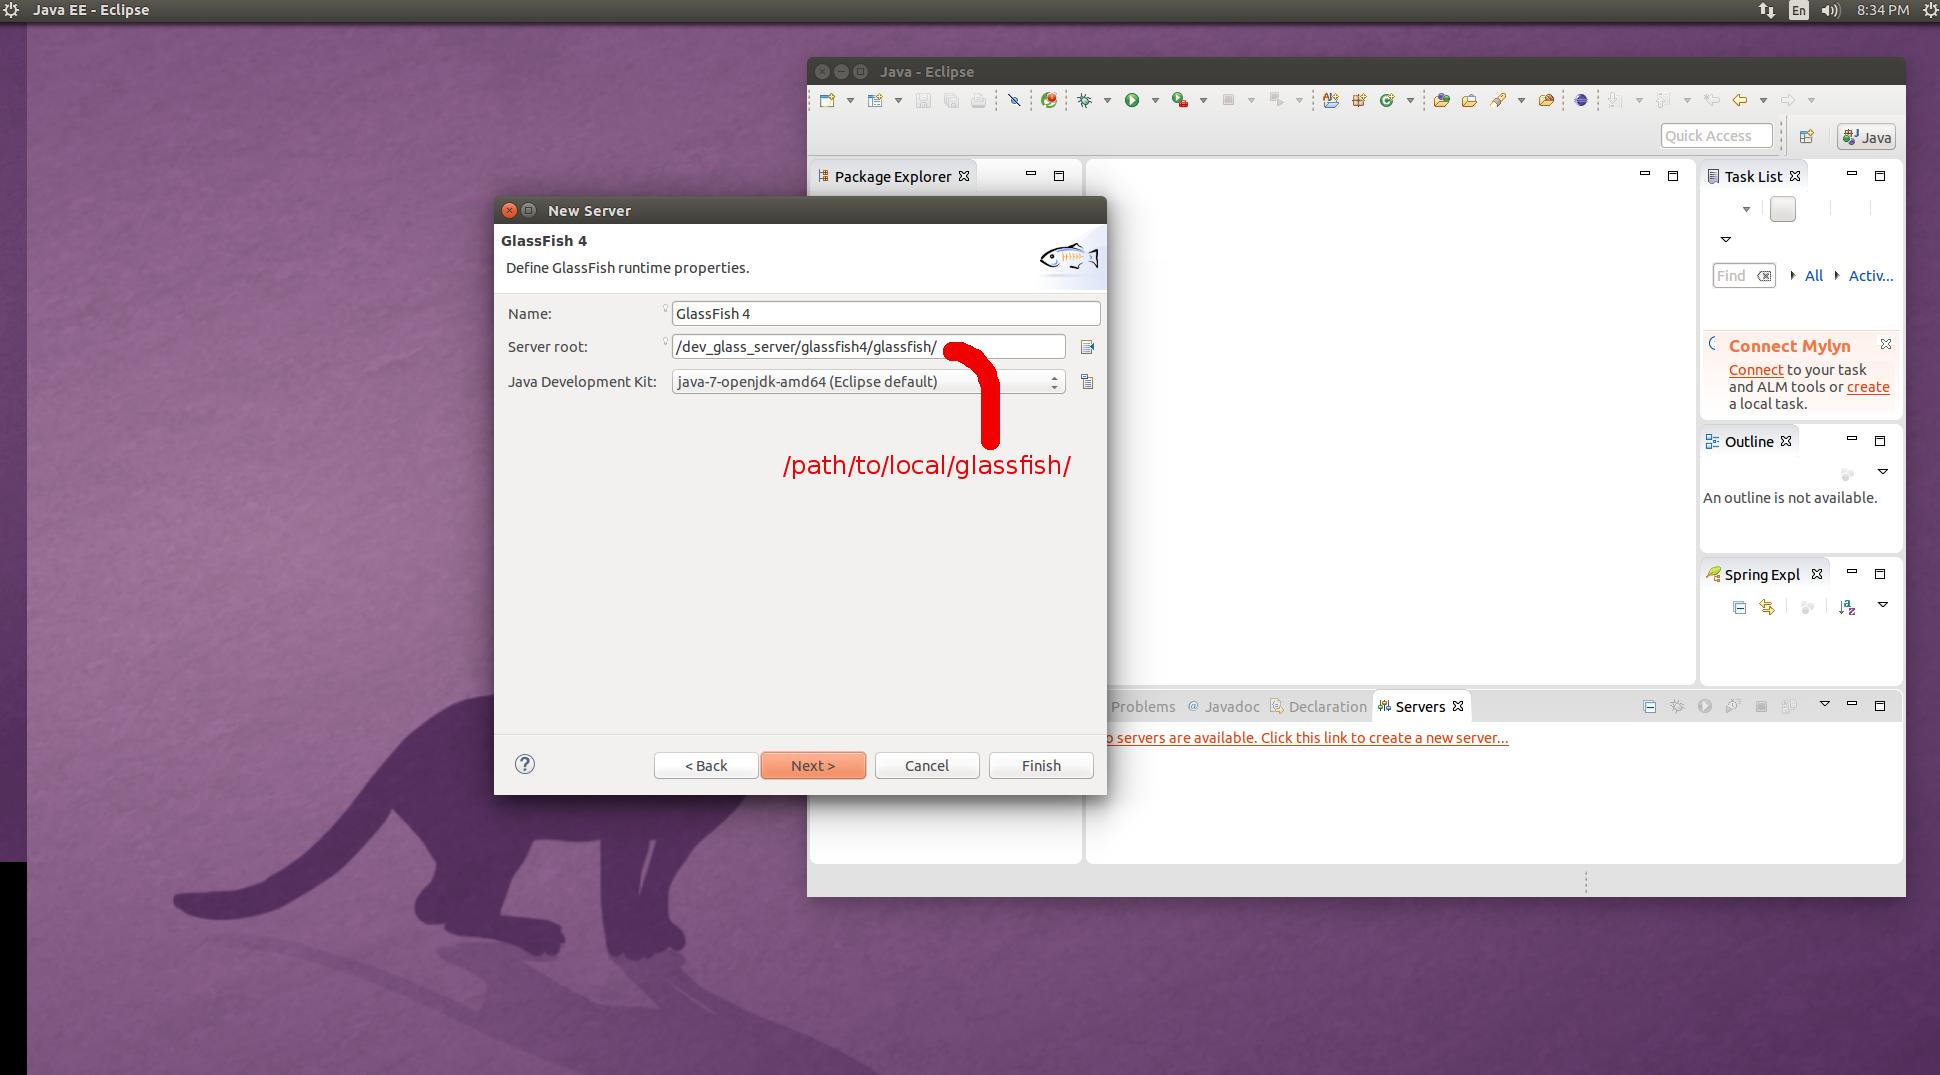Click the Name text field with GlassFish 4
This screenshot has width=1940, height=1075.
886,314
